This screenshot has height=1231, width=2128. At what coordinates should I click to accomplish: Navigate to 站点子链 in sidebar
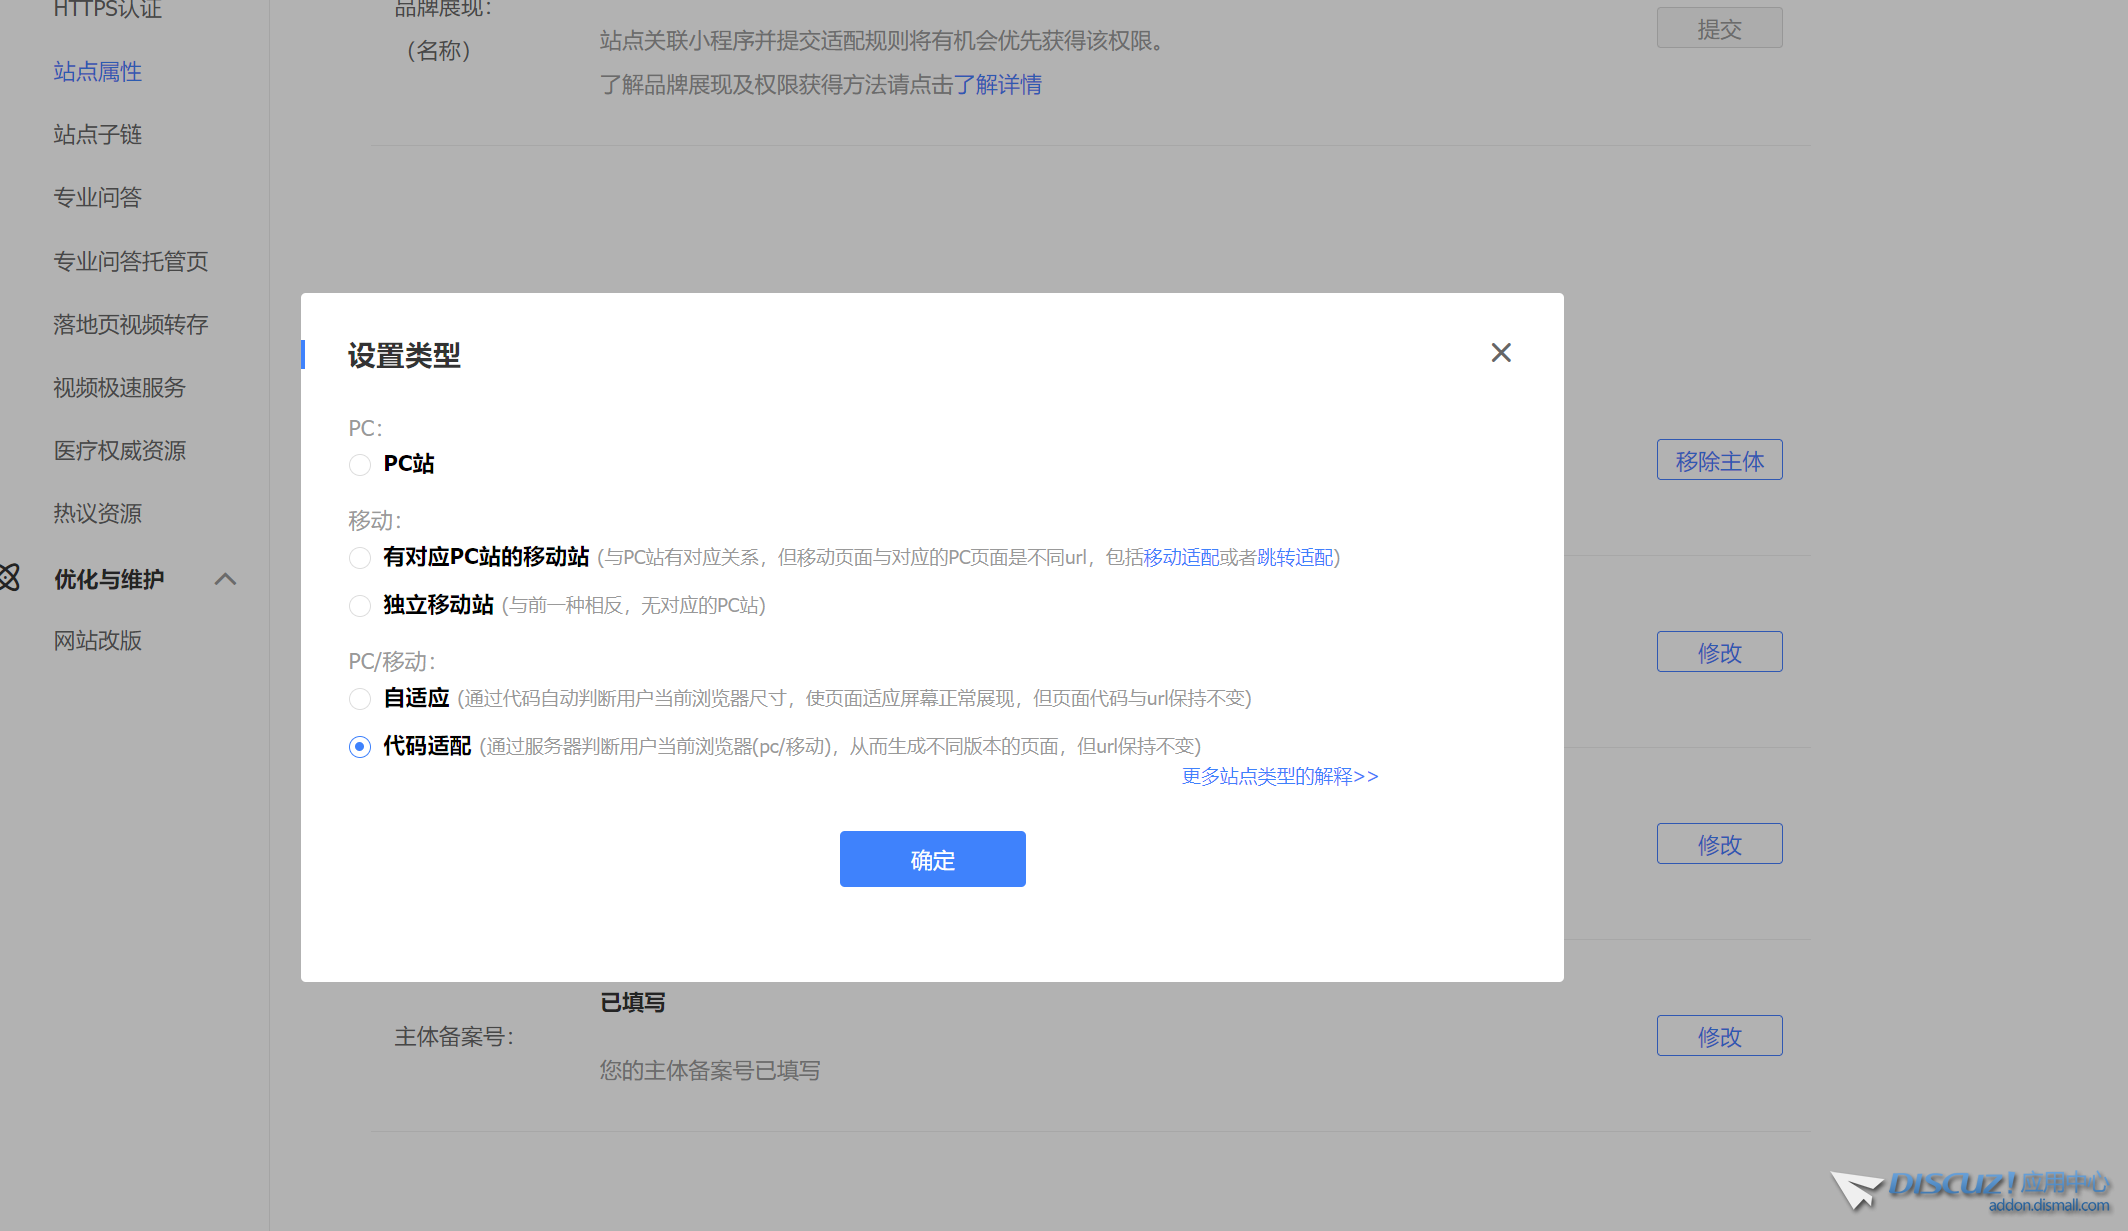click(97, 134)
